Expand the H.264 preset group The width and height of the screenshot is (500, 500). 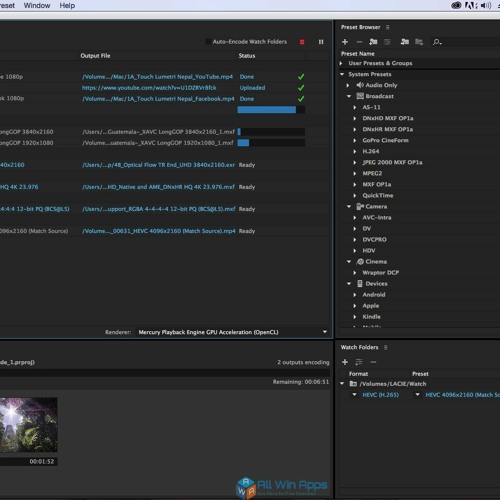pos(355,151)
